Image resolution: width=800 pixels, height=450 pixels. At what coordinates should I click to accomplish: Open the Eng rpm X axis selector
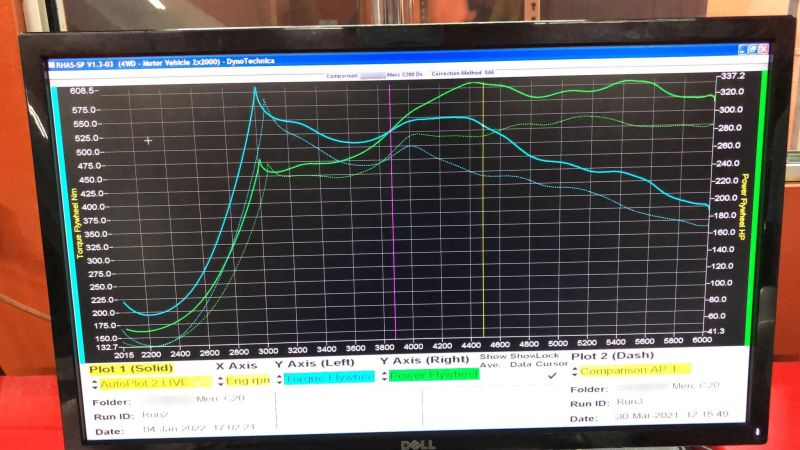(x=247, y=381)
